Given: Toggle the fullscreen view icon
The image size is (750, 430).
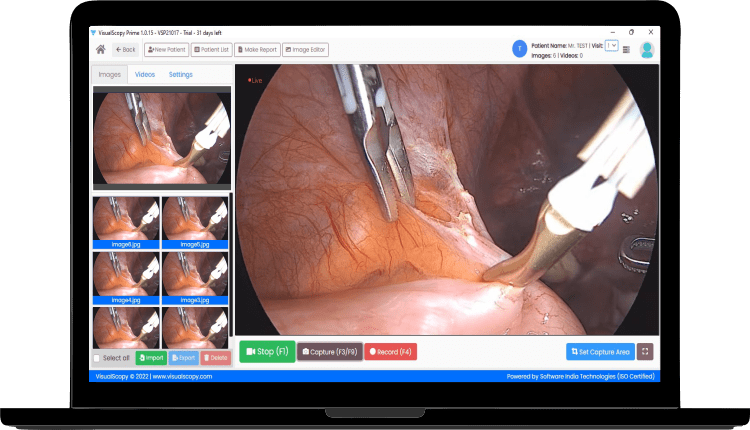Looking at the screenshot, I should click(x=645, y=352).
